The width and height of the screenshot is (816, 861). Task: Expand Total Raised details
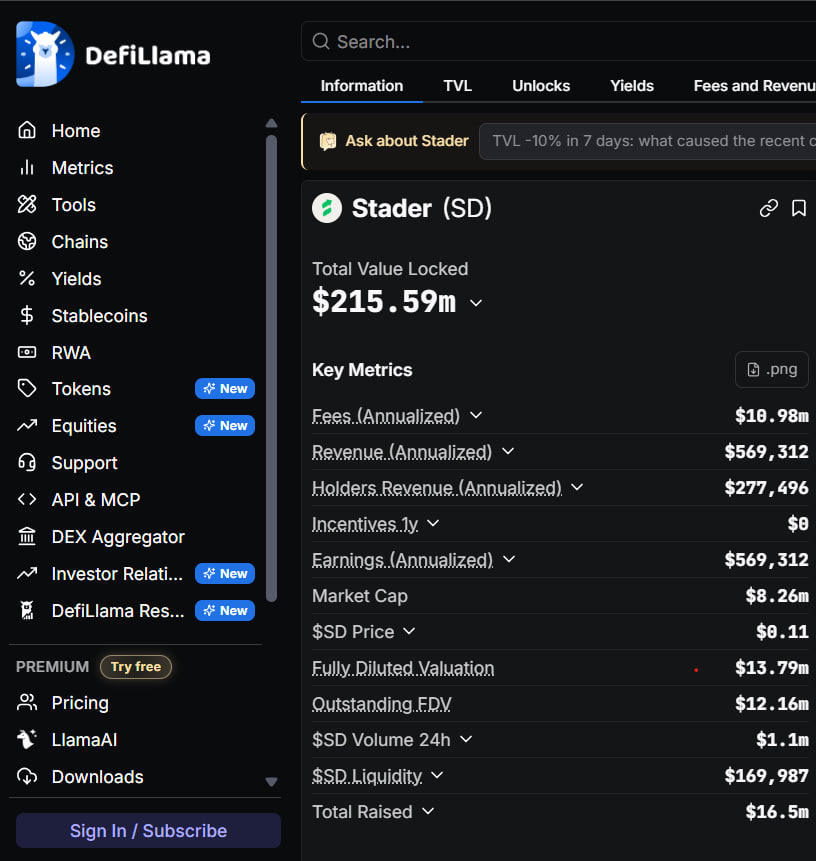pos(428,811)
